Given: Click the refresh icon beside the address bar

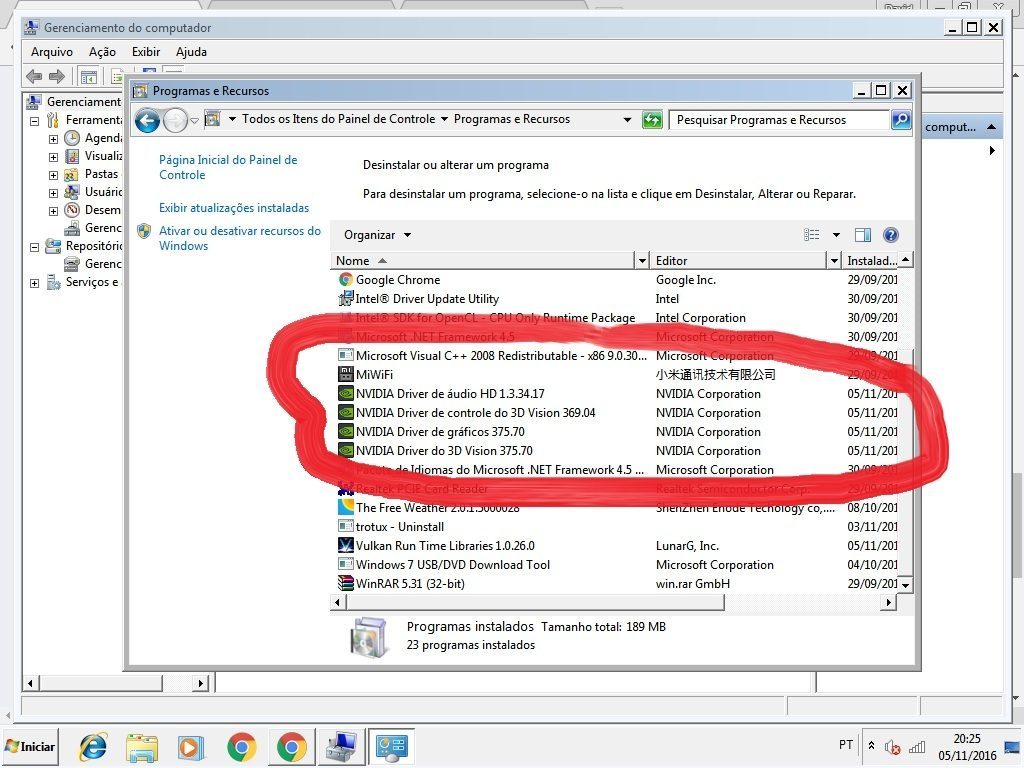Looking at the screenshot, I should point(652,120).
